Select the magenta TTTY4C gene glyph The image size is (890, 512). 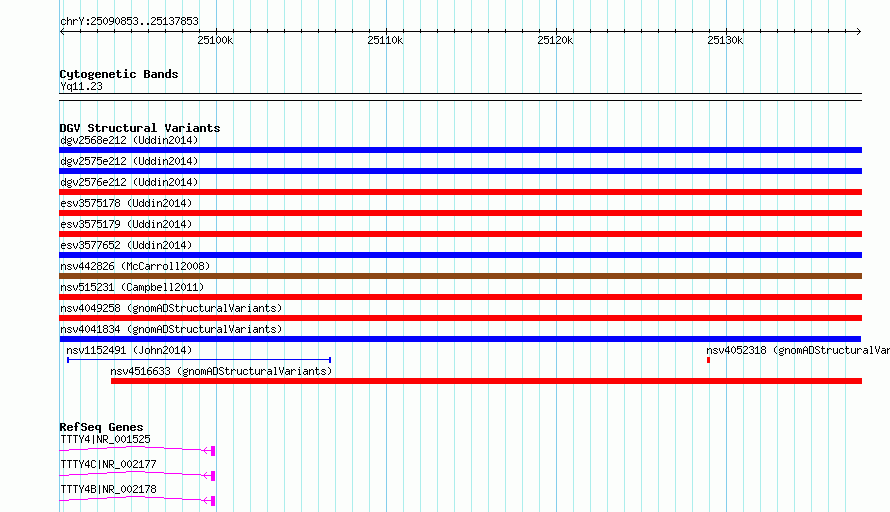point(137,476)
